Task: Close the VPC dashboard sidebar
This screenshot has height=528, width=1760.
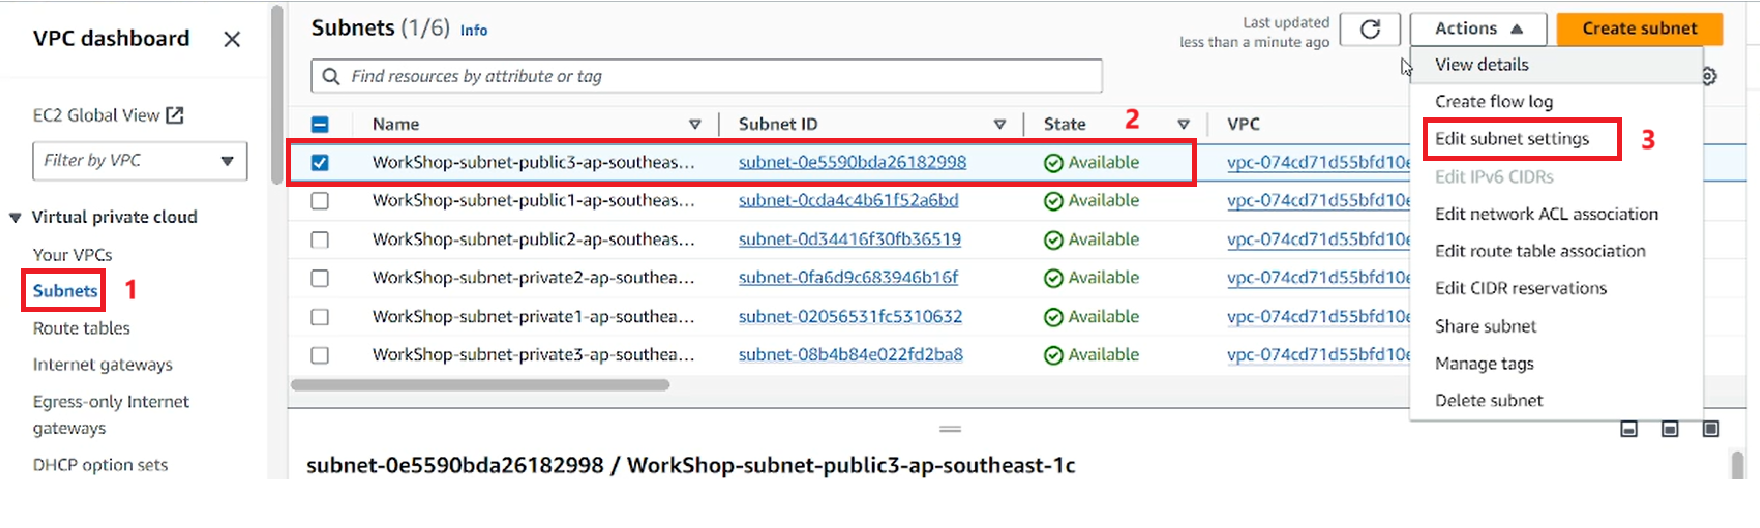Action: 232,40
